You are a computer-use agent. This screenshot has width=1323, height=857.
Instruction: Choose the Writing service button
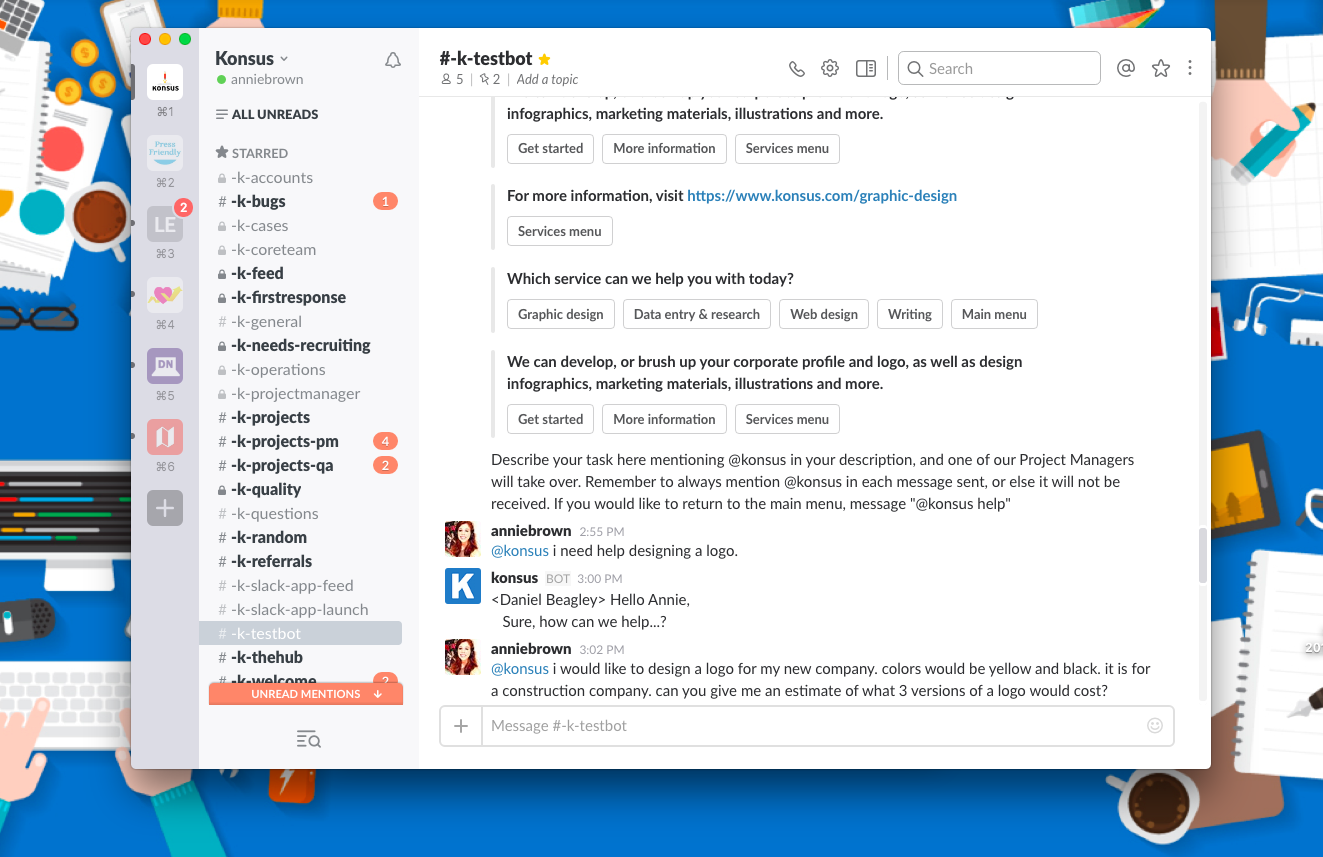(x=910, y=314)
